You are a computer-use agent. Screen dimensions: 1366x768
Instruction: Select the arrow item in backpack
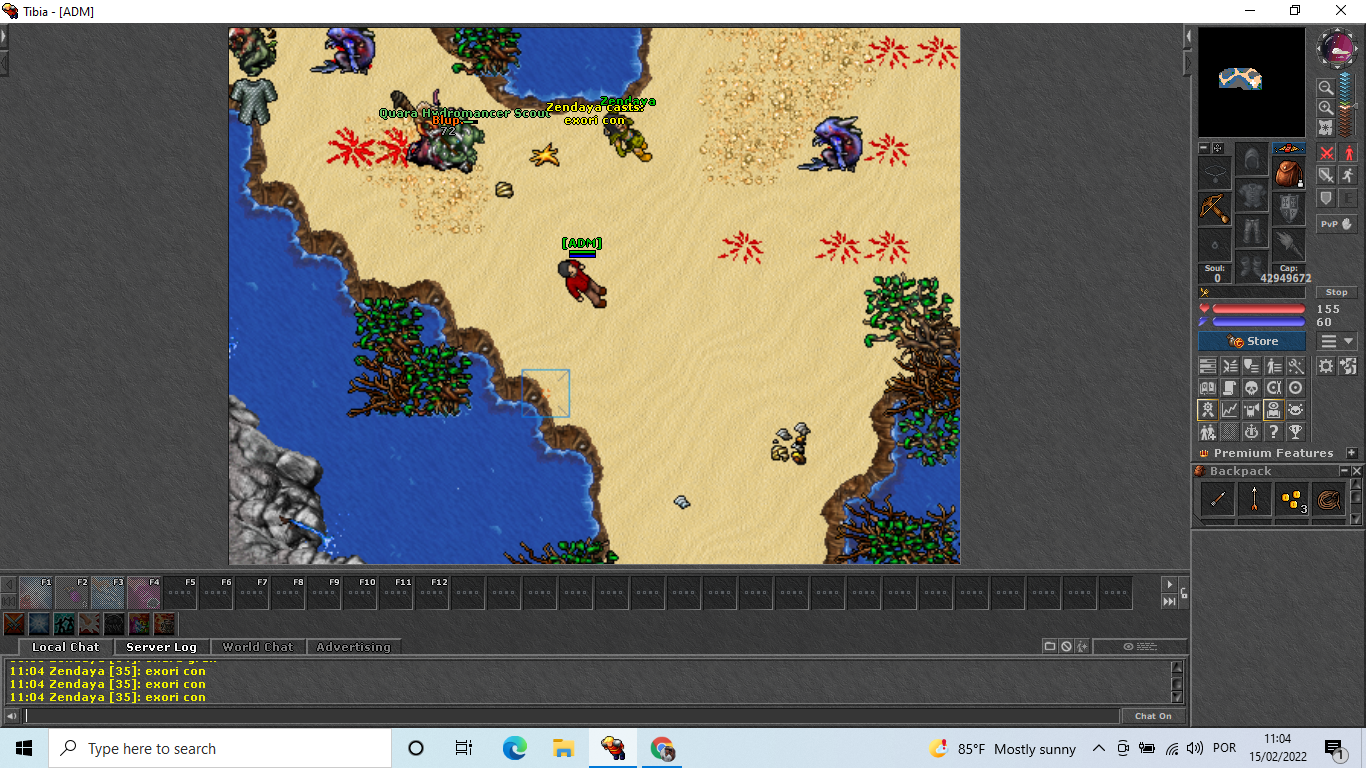(1254, 499)
